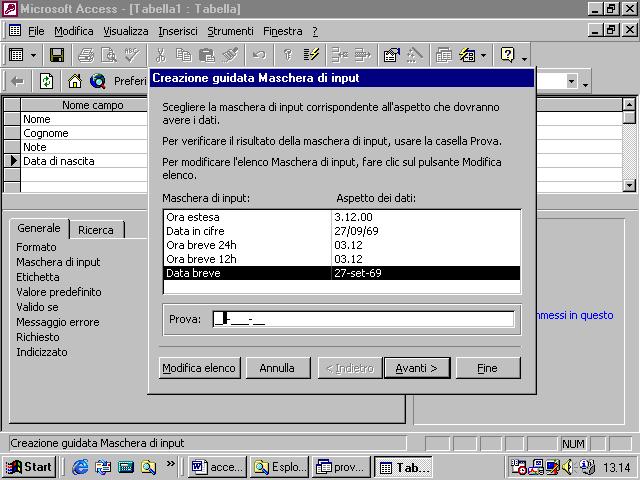Click the Paste clipboard icon

click(x=207, y=55)
